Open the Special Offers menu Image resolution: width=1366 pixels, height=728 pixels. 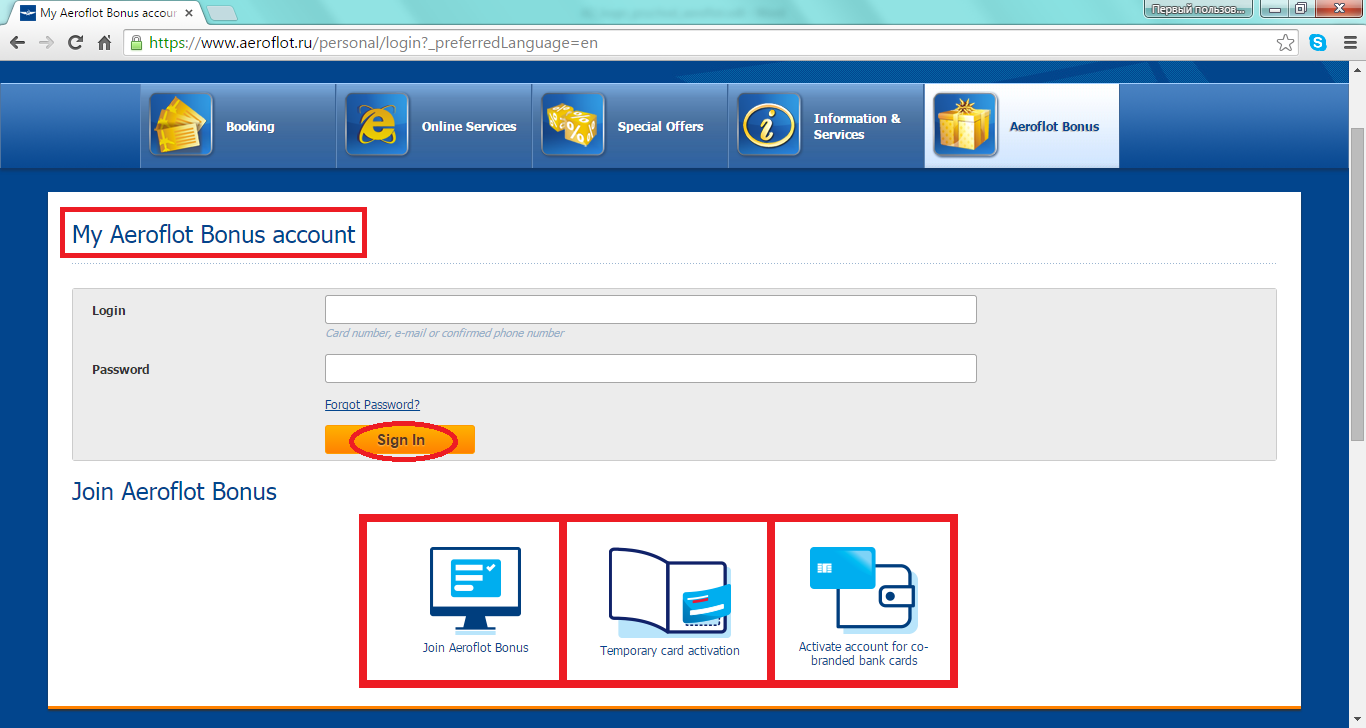pyautogui.click(x=630, y=125)
